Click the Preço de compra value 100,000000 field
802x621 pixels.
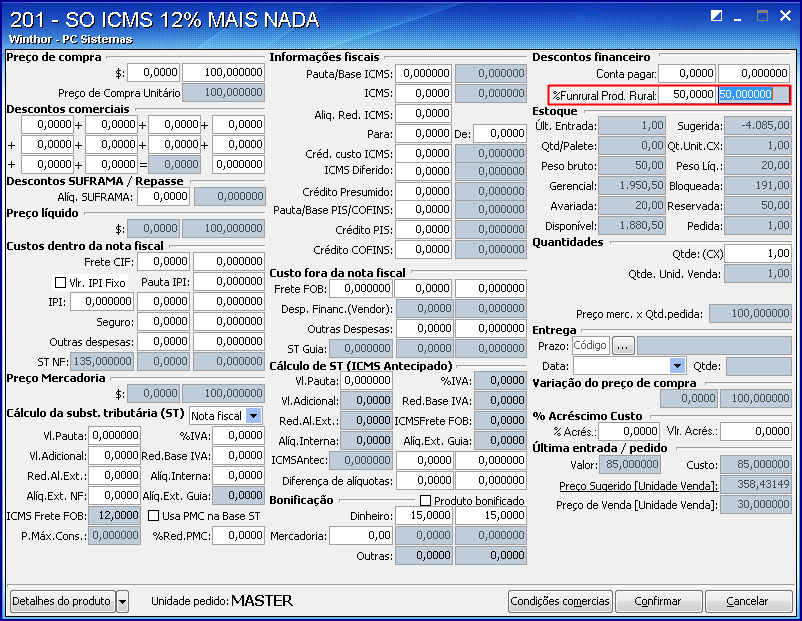224,73
